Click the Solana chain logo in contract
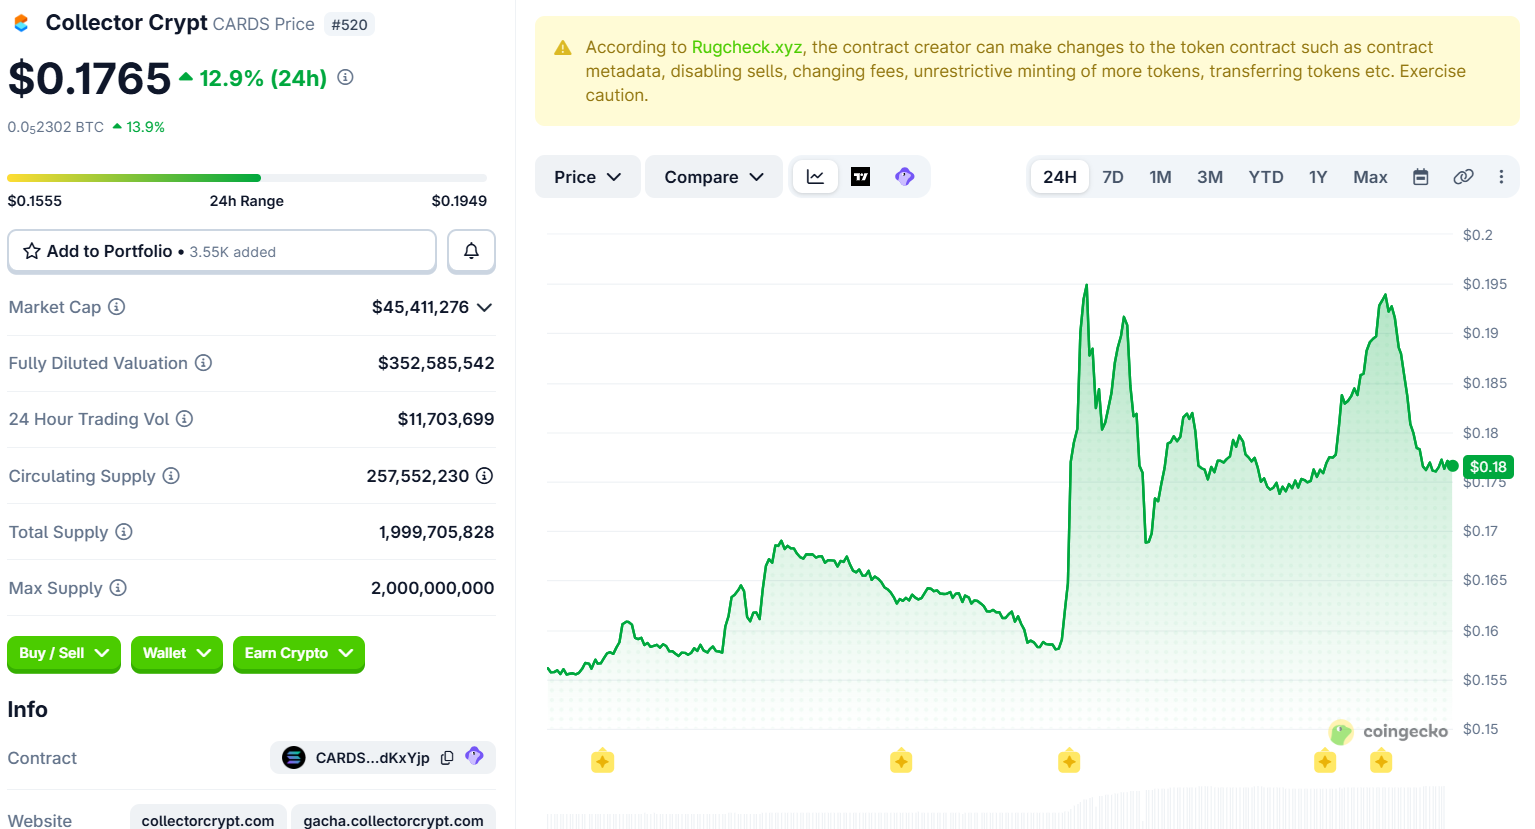This screenshot has width=1535, height=829. coord(294,758)
